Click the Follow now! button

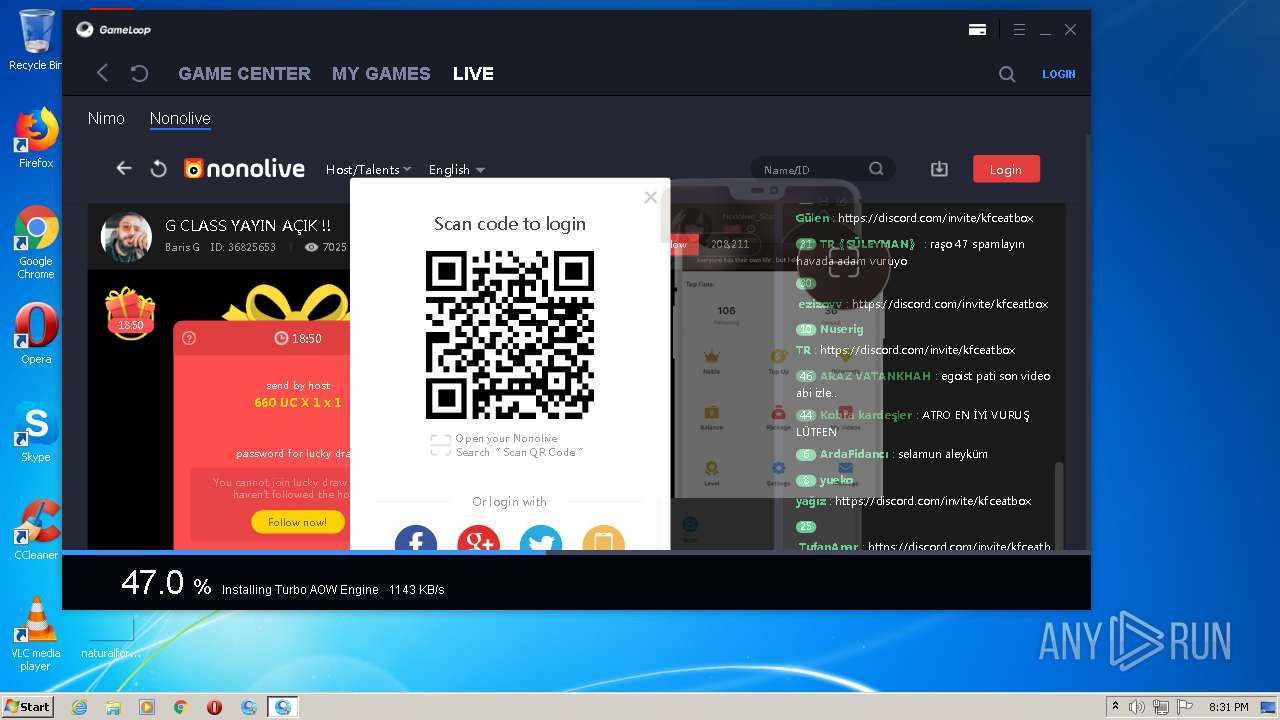click(298, 522)
